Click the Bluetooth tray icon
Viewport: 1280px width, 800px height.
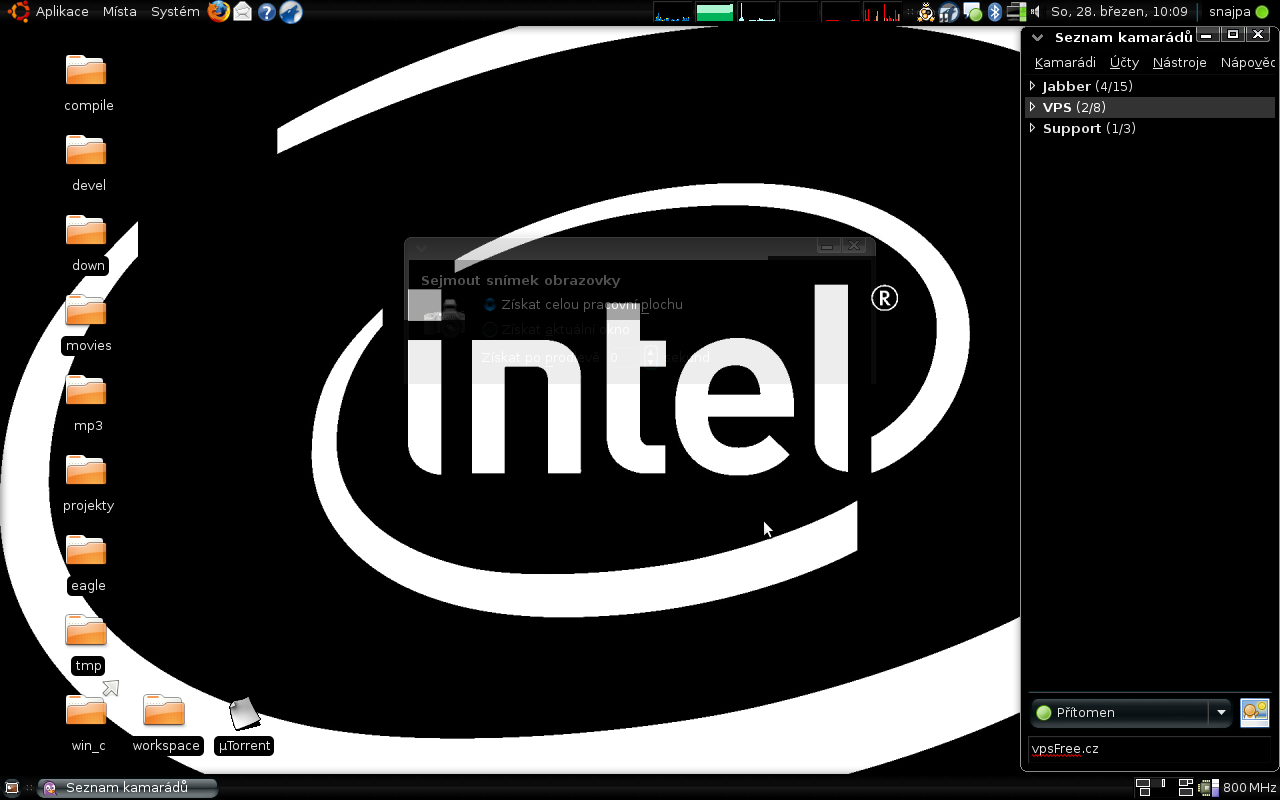[994, 12]
